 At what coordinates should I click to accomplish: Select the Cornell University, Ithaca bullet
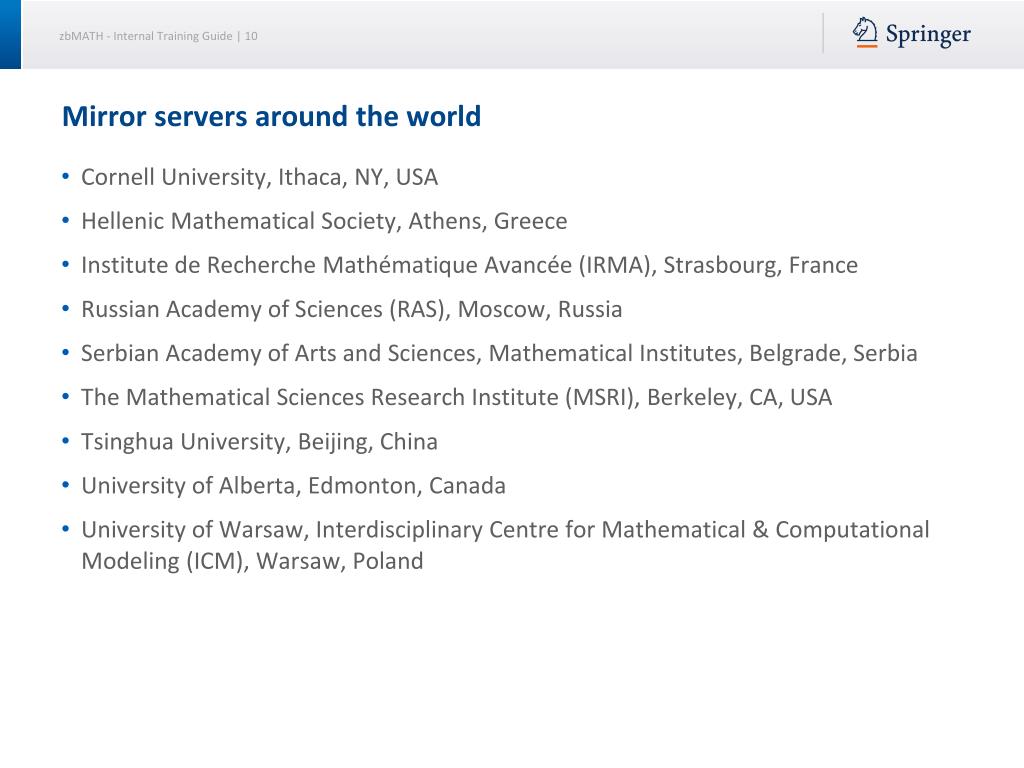point(259,178)
